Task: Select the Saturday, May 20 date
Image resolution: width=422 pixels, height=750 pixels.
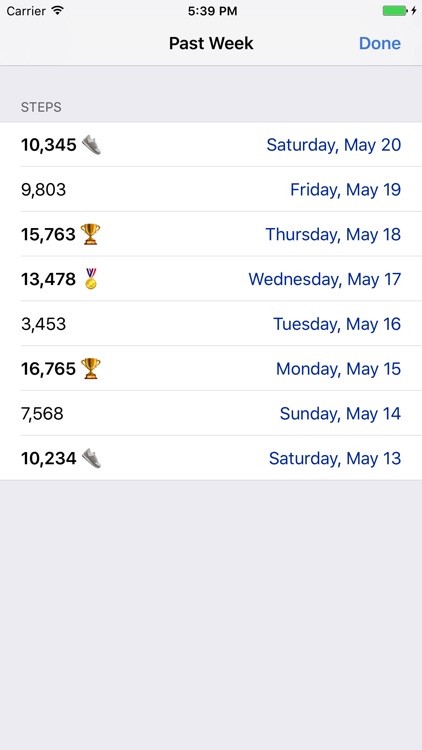Action: pyautogui.click(x=333, y=145)
